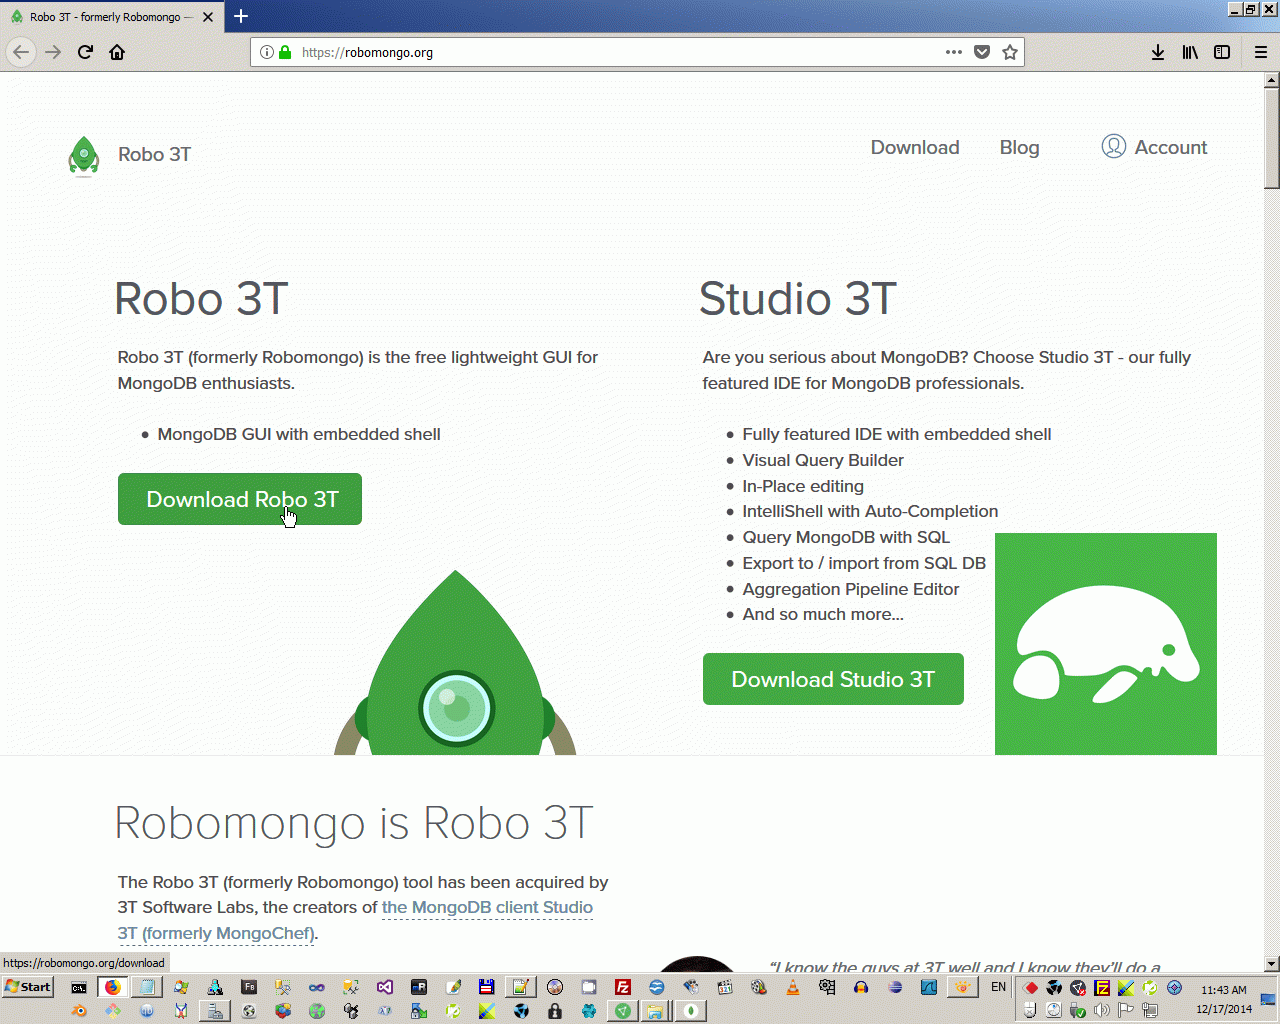Click the page scrollbar up arrow
Image resolution: width=1280 pixels, height=1024 pixels.
pyautogui.click(x=1272, y=79)
